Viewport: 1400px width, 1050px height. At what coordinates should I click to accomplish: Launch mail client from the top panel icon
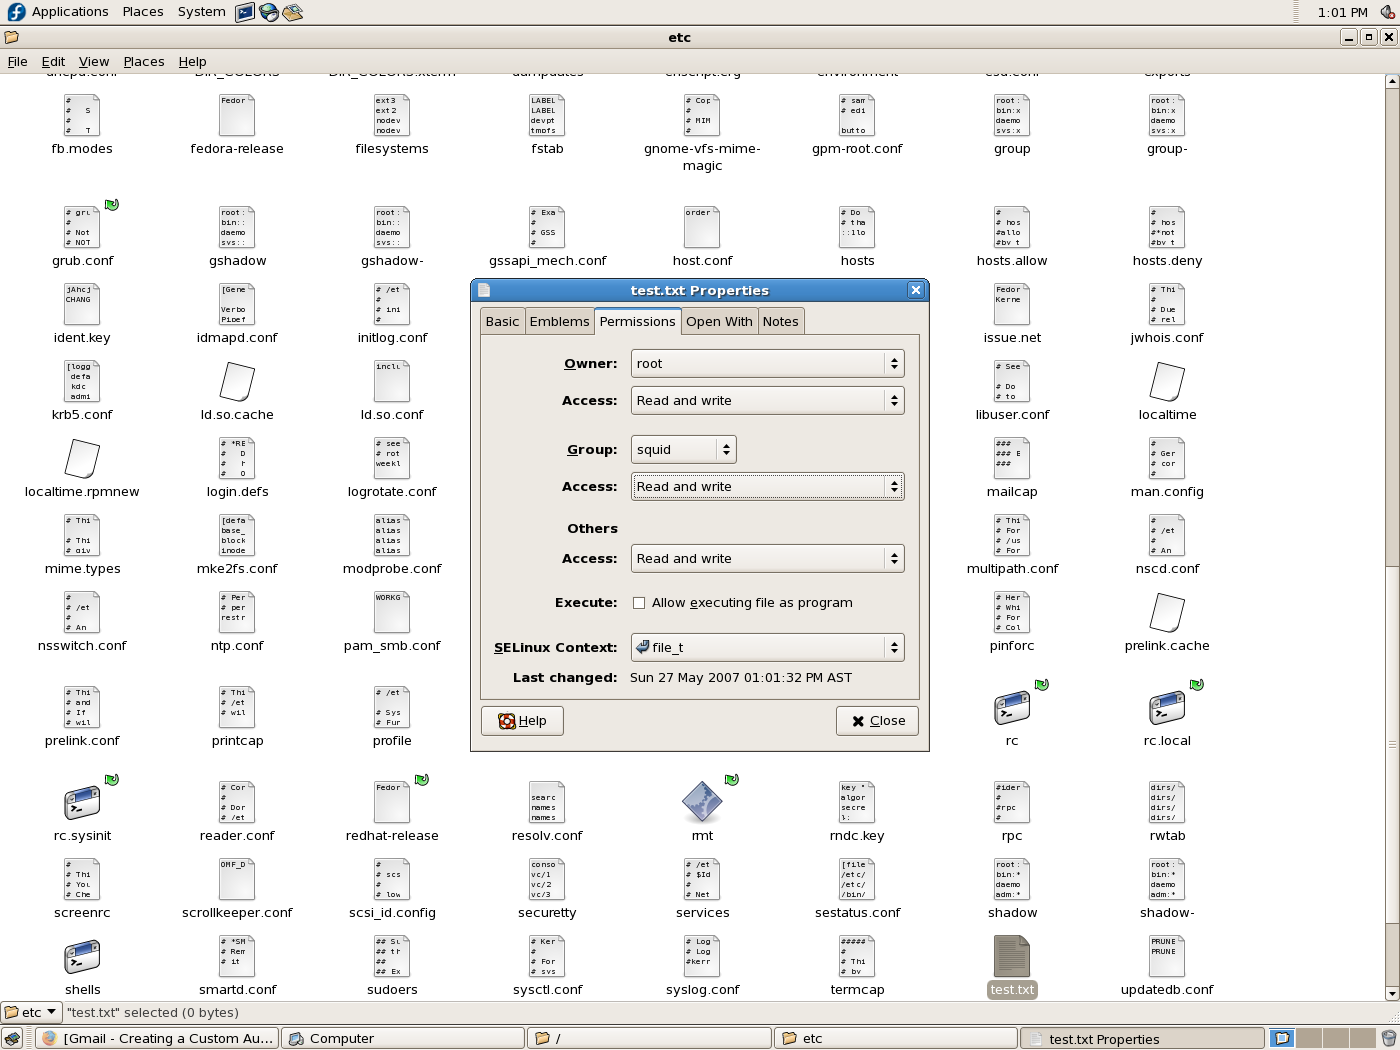pos(292,12)
